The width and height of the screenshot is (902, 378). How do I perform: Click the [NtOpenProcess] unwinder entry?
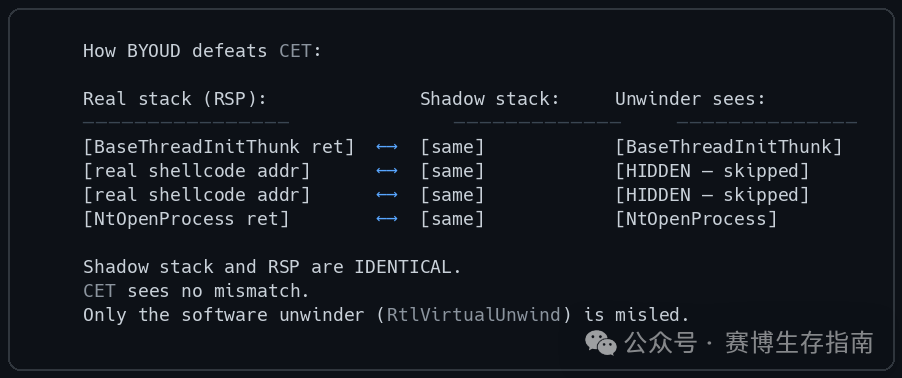click(696, 219)
